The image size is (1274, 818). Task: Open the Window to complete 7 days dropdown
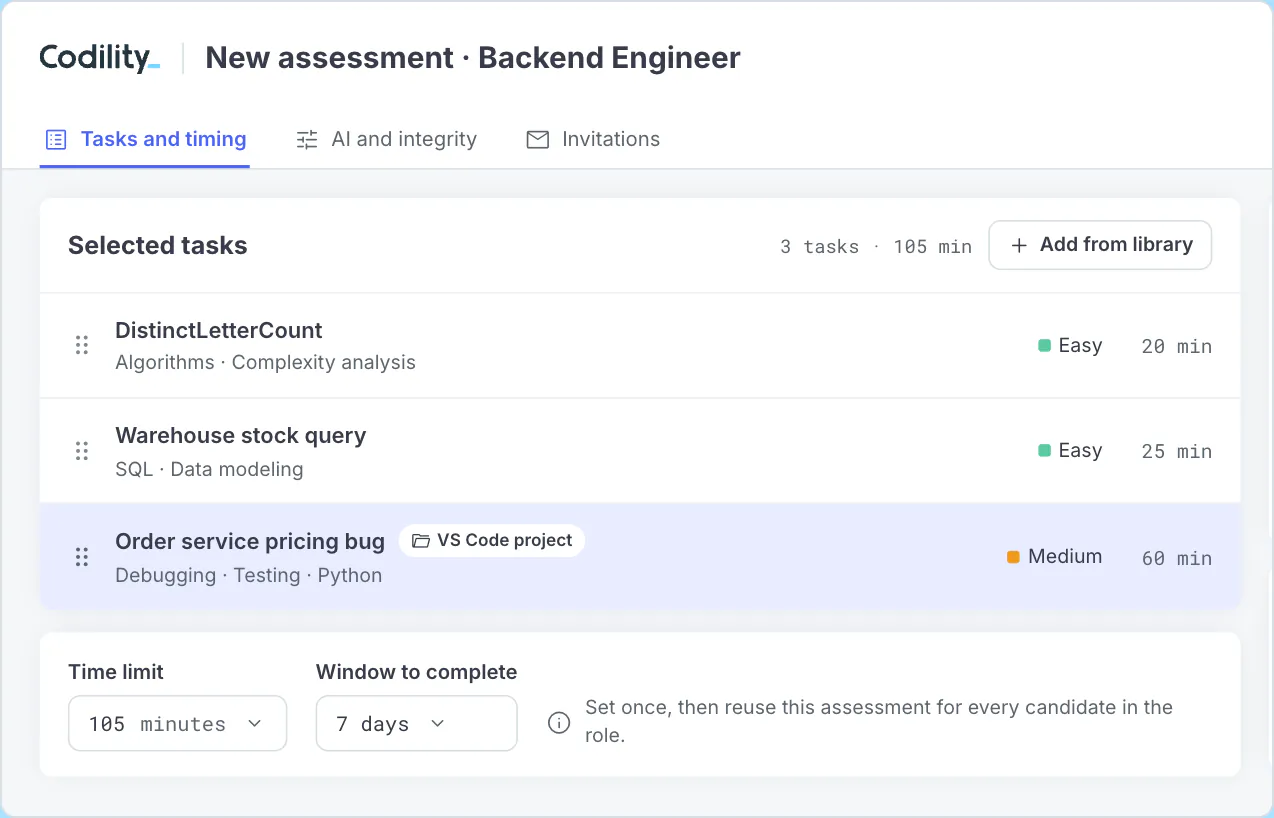pyautogui.click(x=416, y=723)
